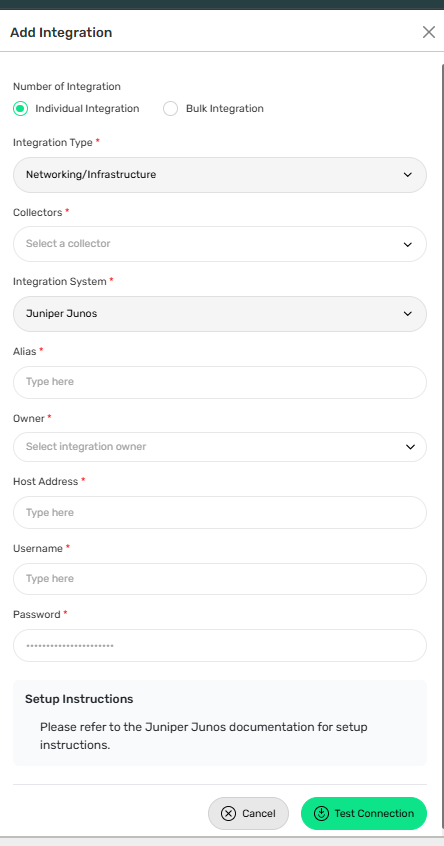Click the Cancel button
The image size is (444, 846).
pos(248,813)
